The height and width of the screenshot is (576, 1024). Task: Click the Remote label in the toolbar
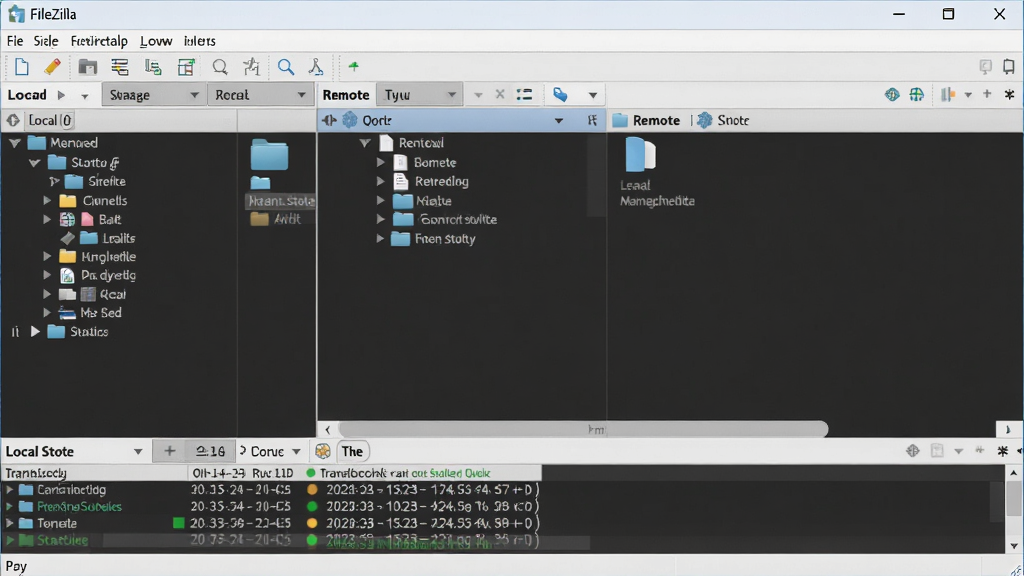(x=346, y=95)
